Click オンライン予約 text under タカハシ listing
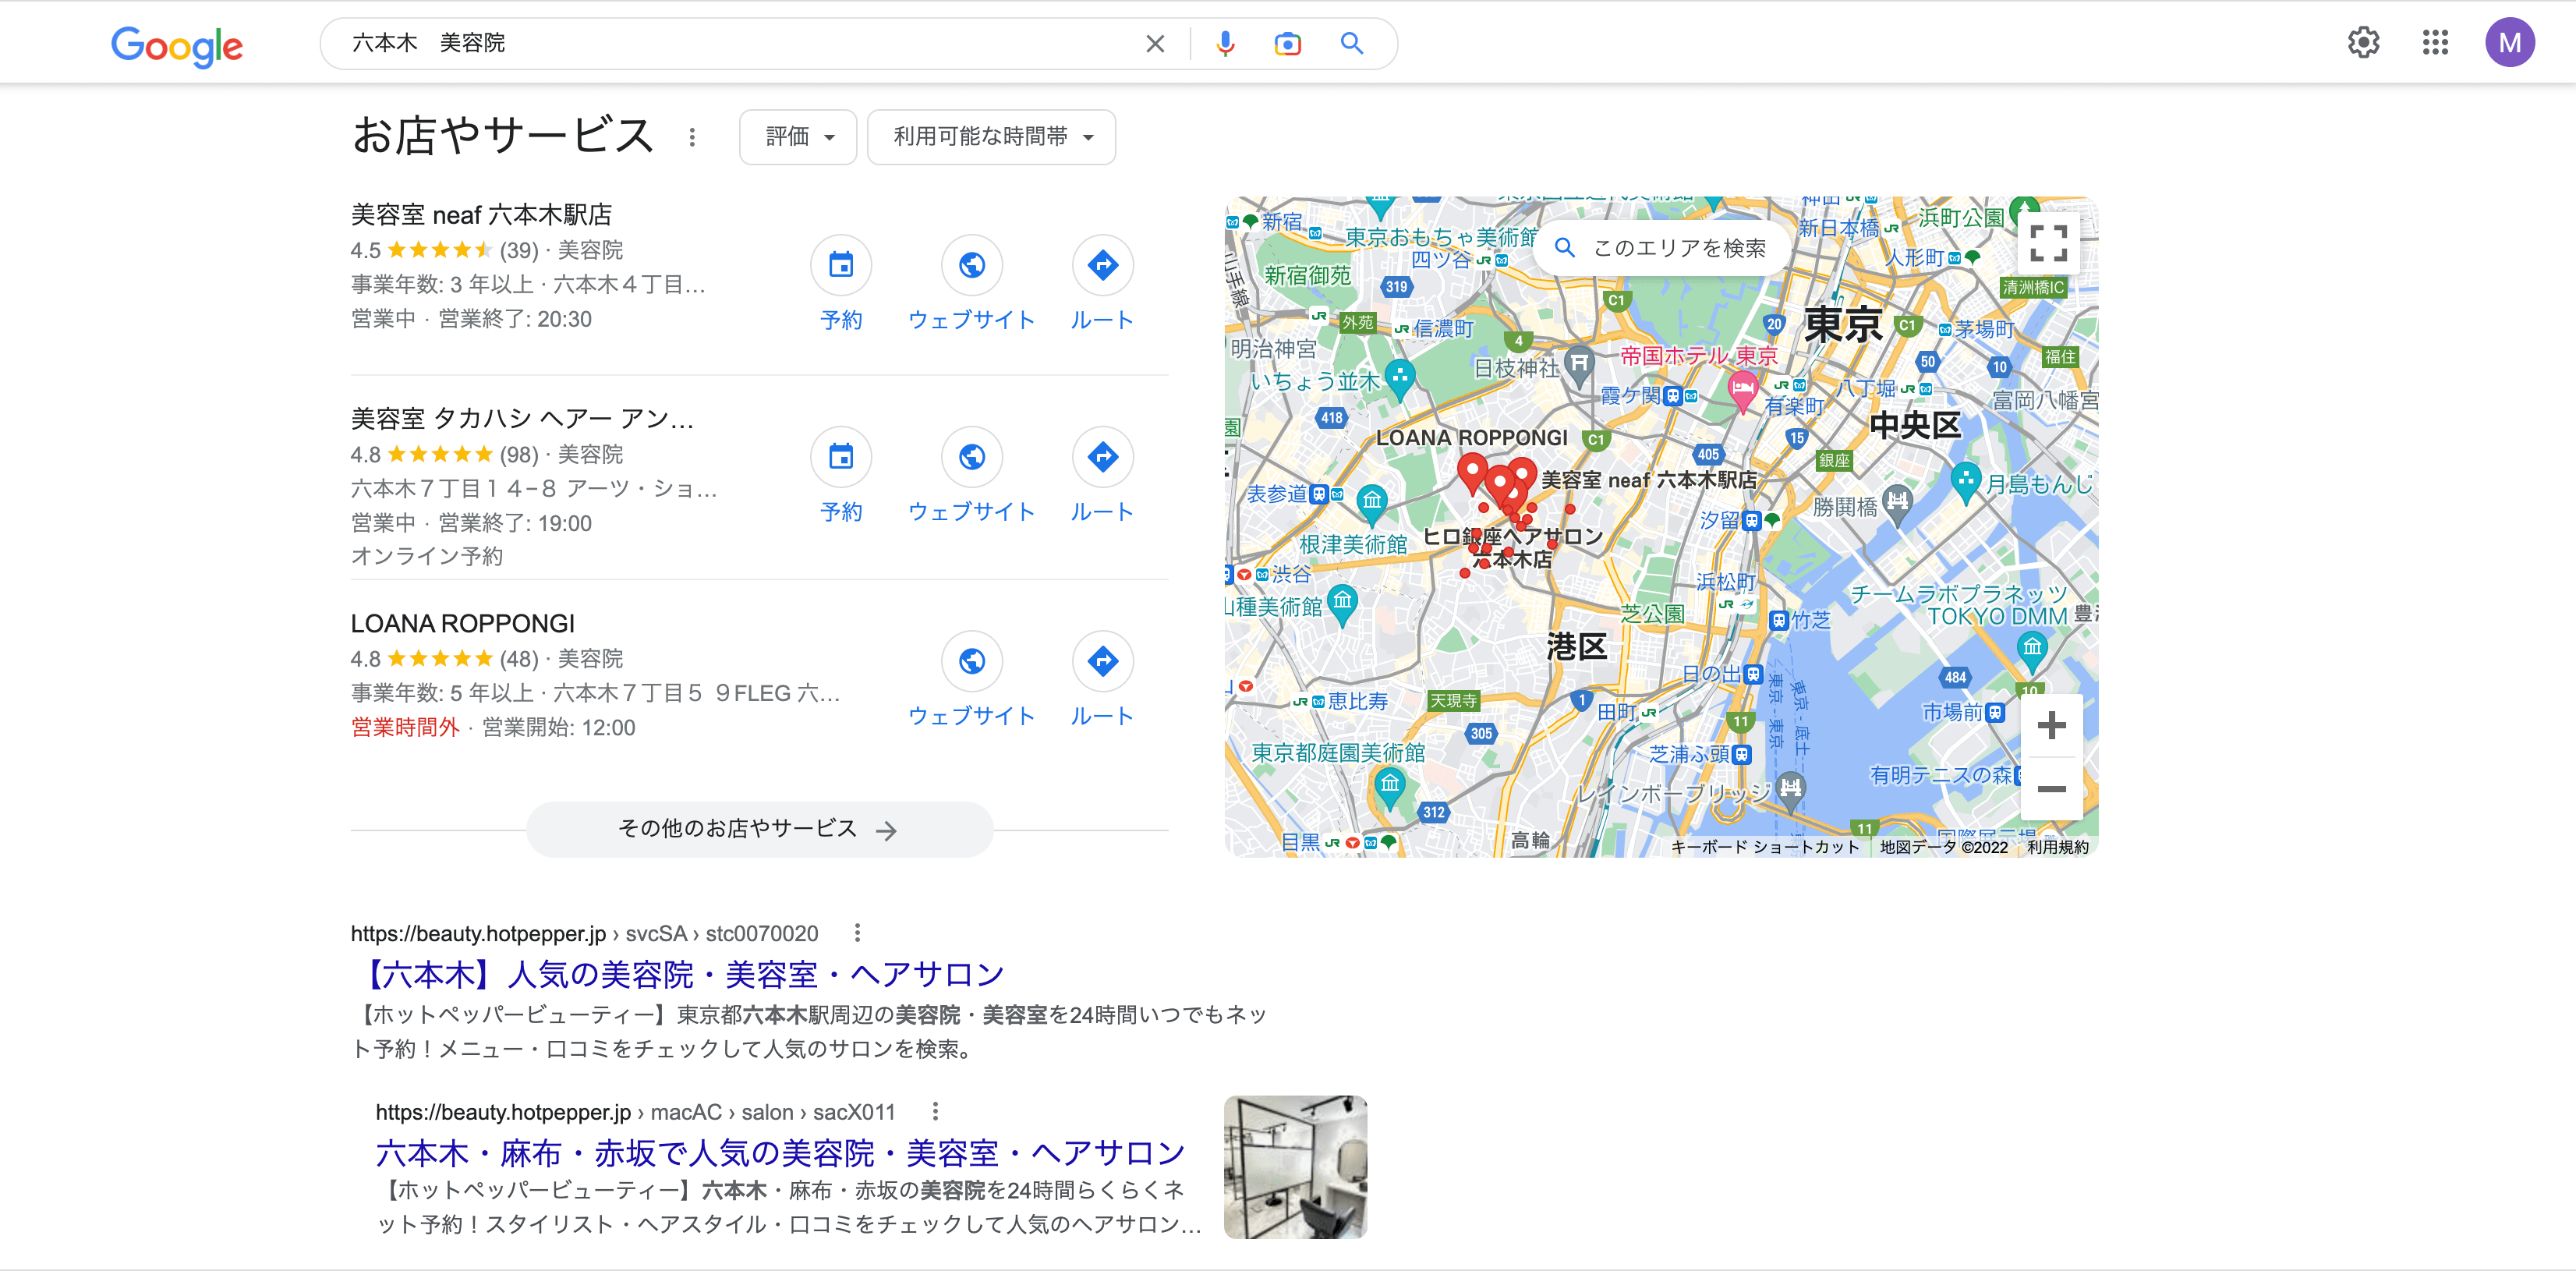 point(427,556)
